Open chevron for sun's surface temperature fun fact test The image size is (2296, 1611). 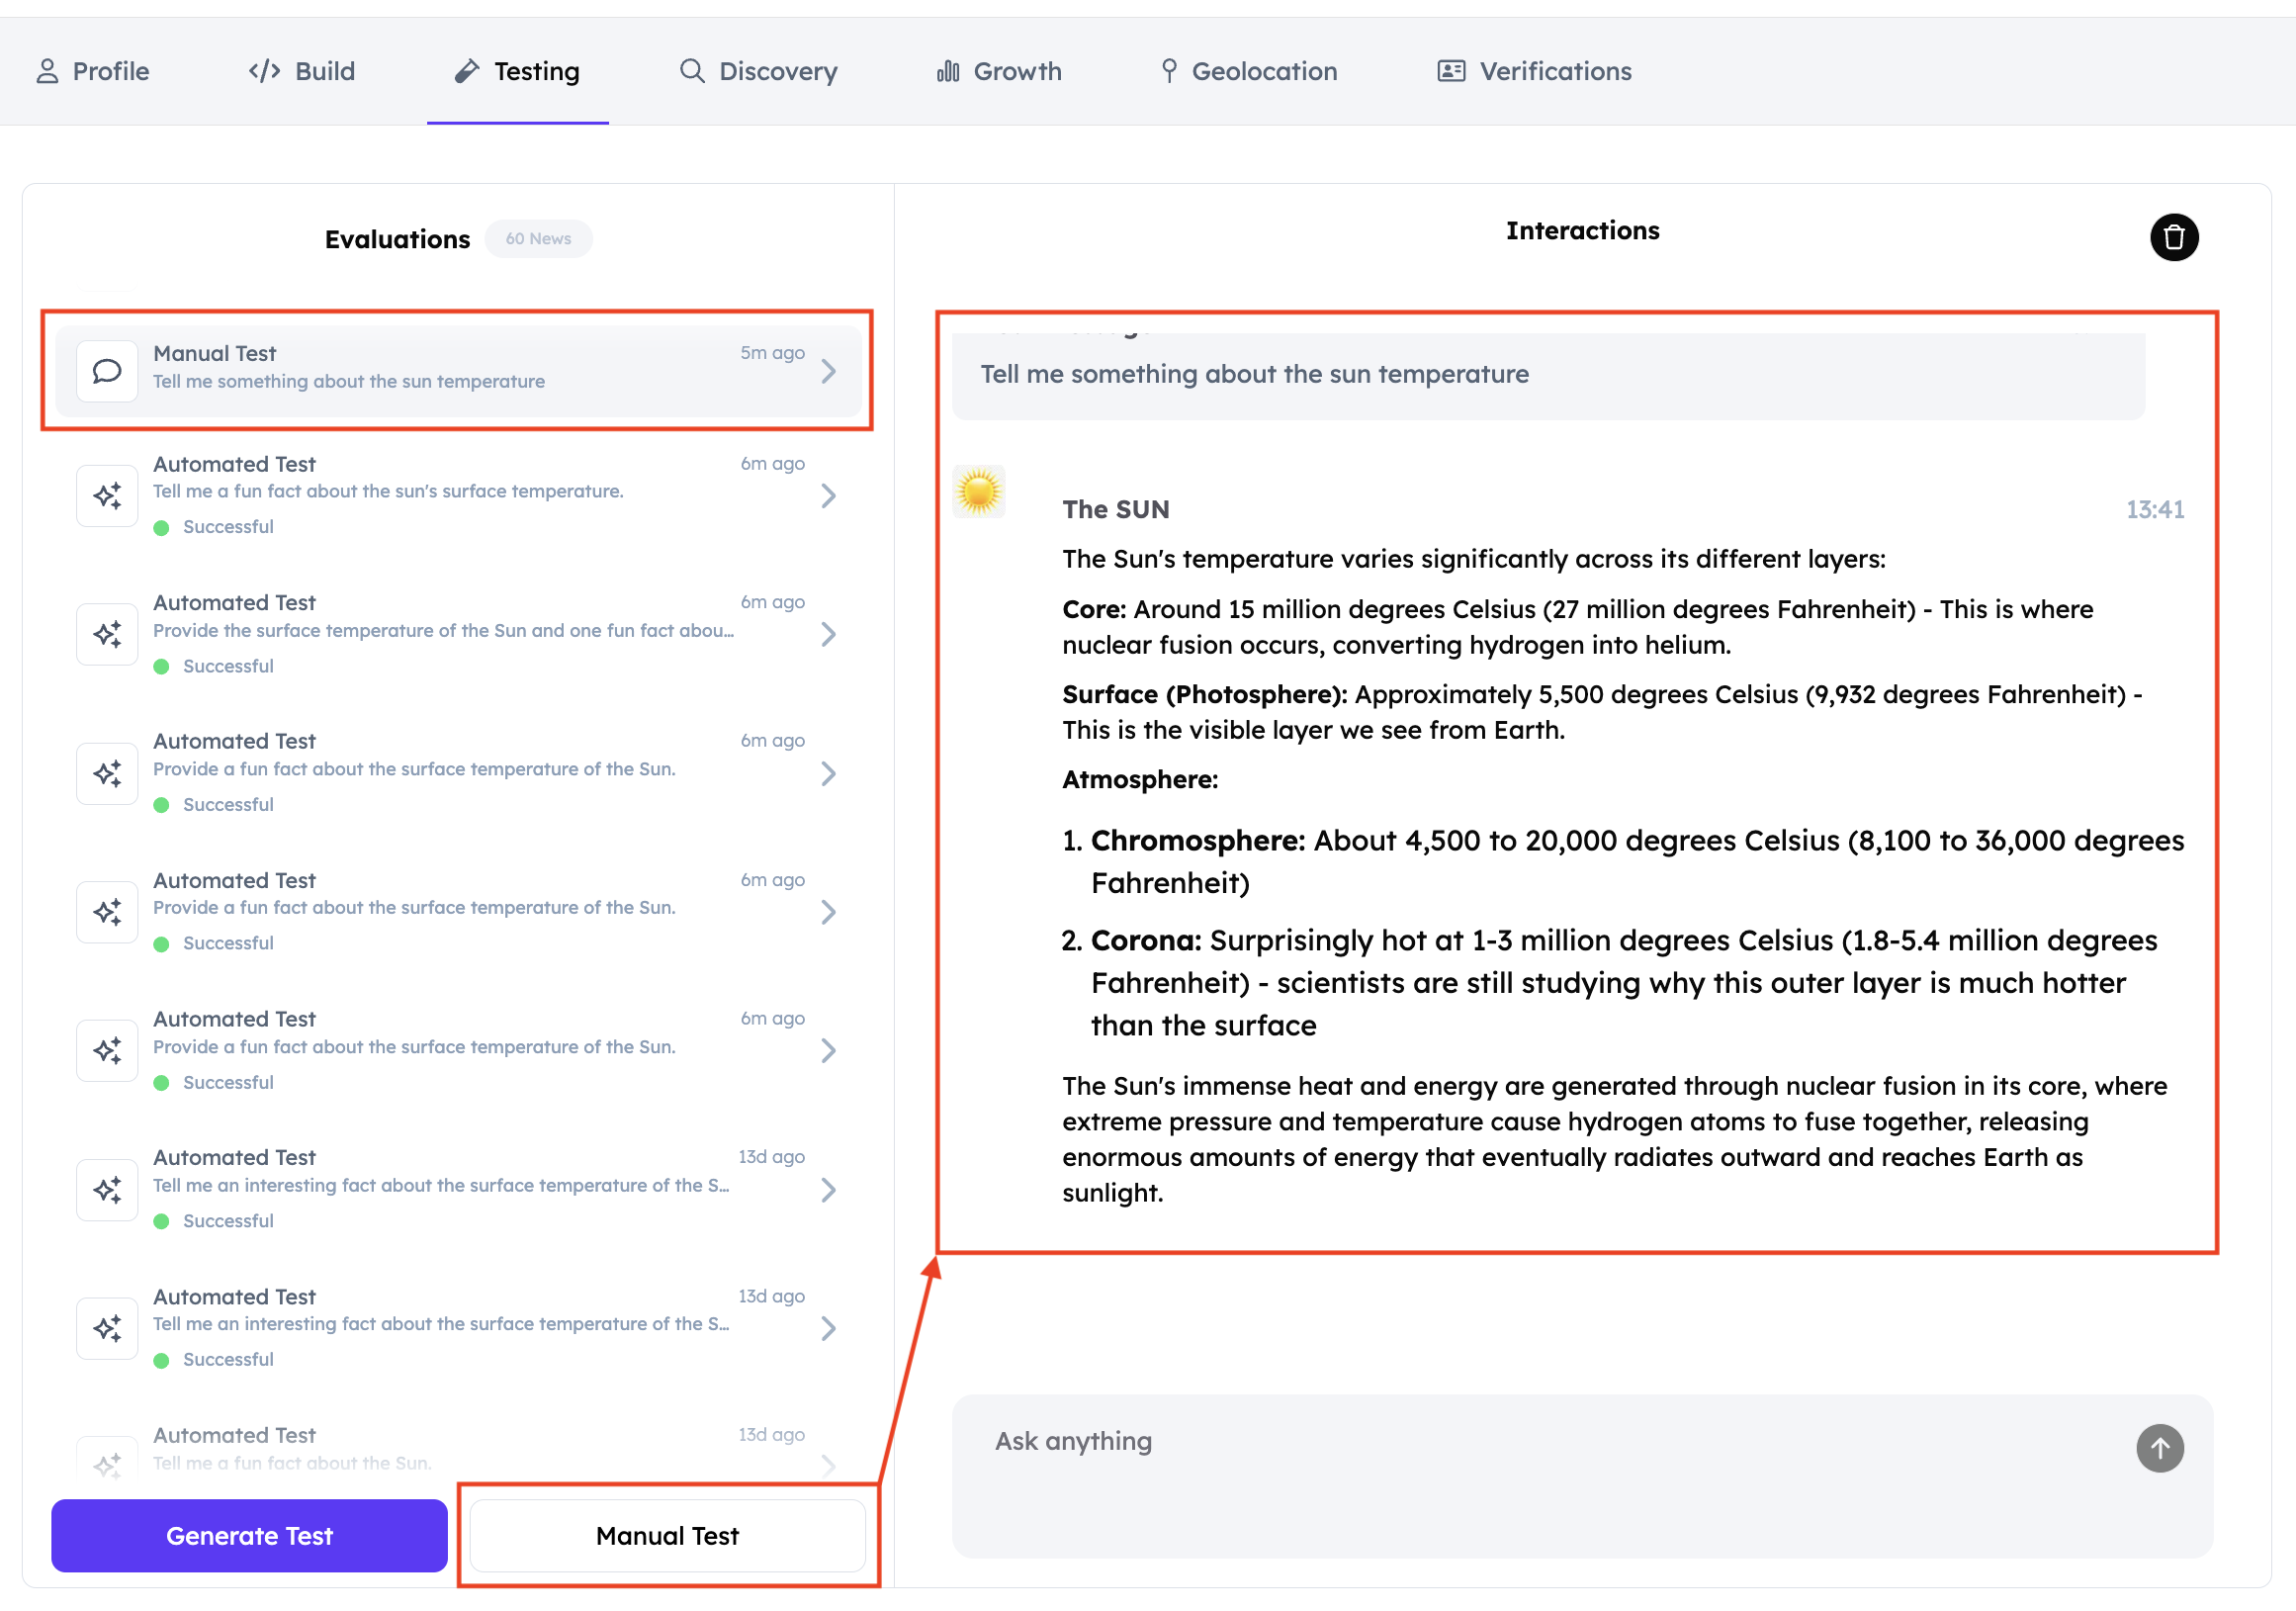[828, 496]
